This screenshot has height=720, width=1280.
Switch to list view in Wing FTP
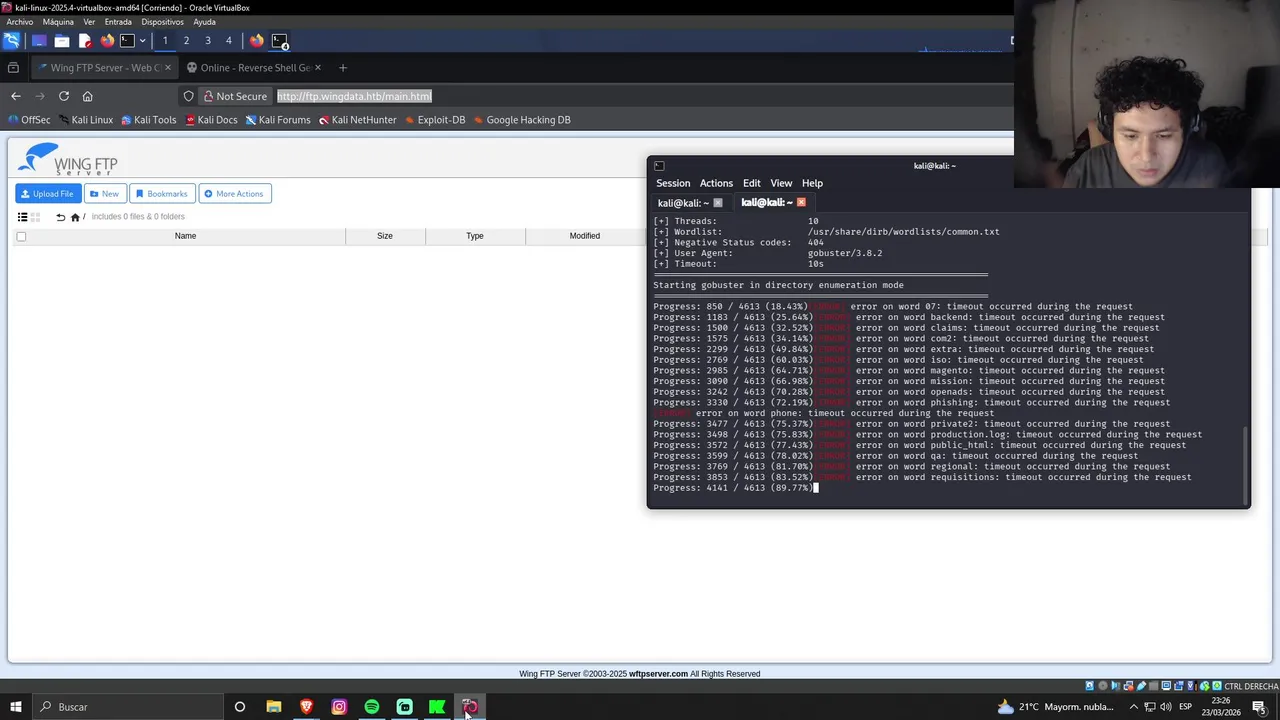(22, 217)
